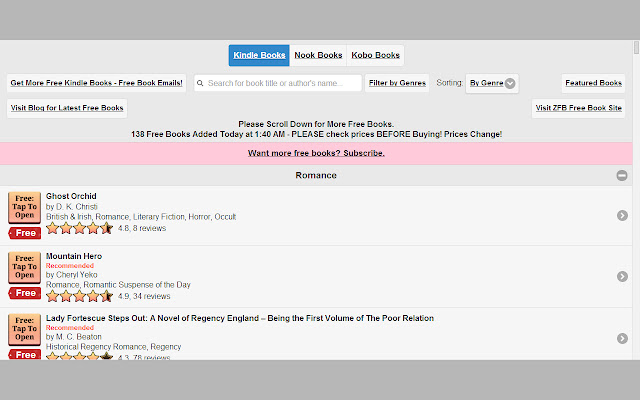Open the Nook Books tab

point(318,55)
